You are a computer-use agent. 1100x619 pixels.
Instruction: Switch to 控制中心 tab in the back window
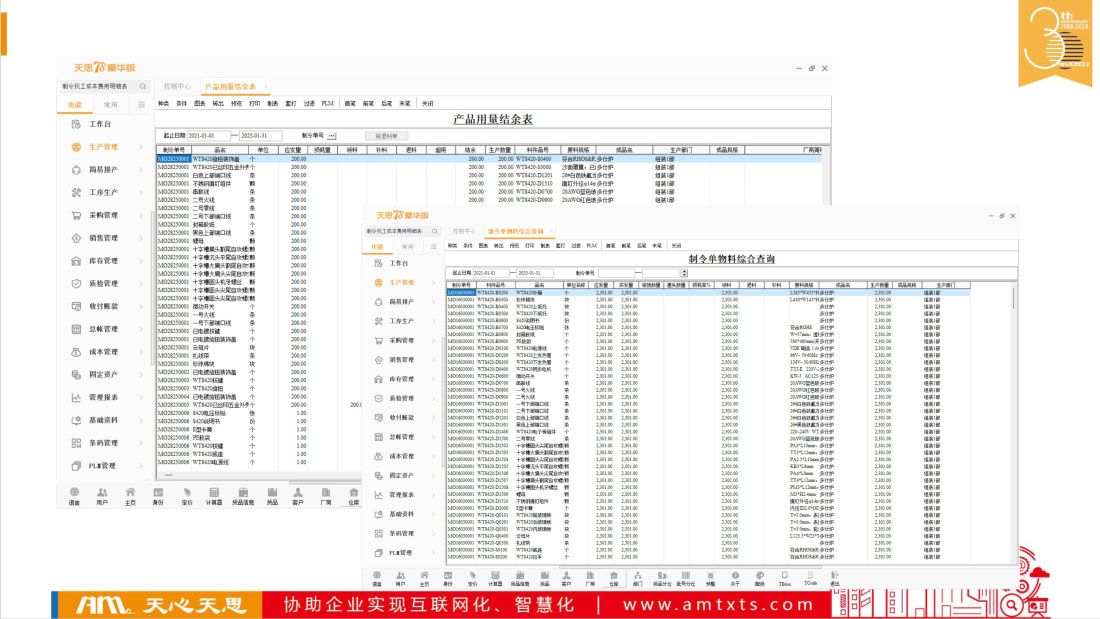177,87
